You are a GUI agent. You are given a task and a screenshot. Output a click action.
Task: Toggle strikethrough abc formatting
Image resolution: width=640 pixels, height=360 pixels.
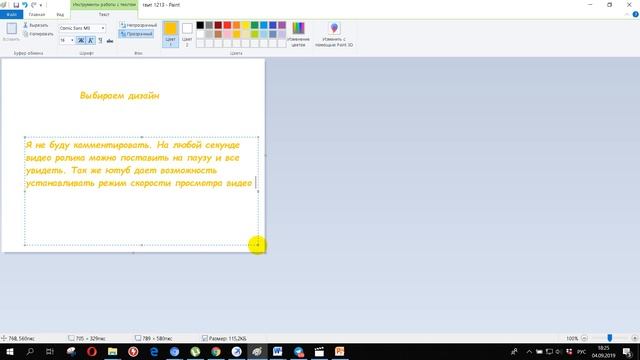[110, 40]
